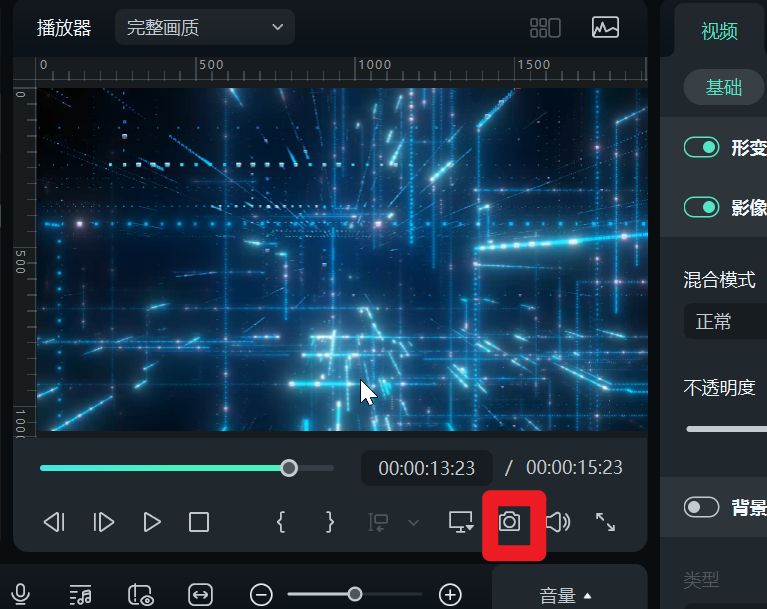Click the mark out right brace icon
This screenshot has height=609, width=767.
coord(330,522)
